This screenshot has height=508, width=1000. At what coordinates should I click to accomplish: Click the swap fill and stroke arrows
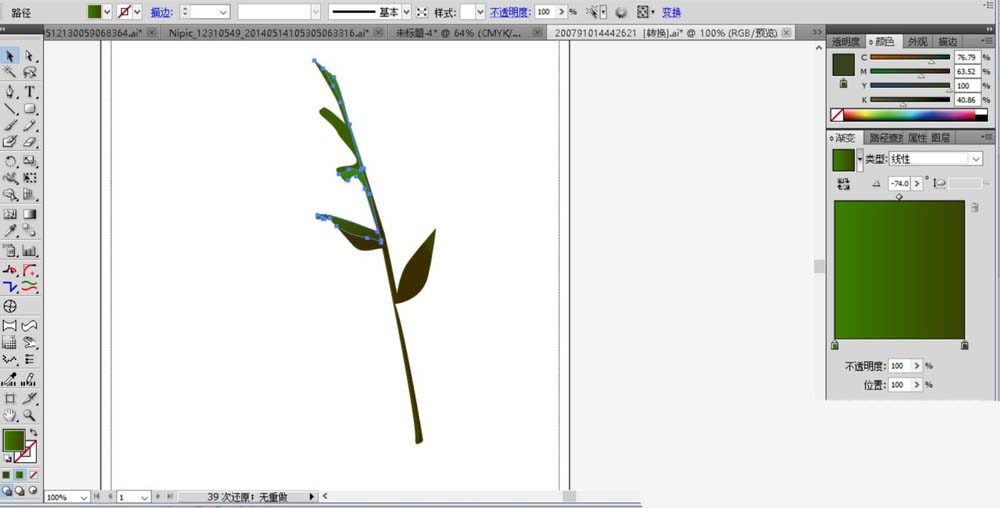point(33,433)
